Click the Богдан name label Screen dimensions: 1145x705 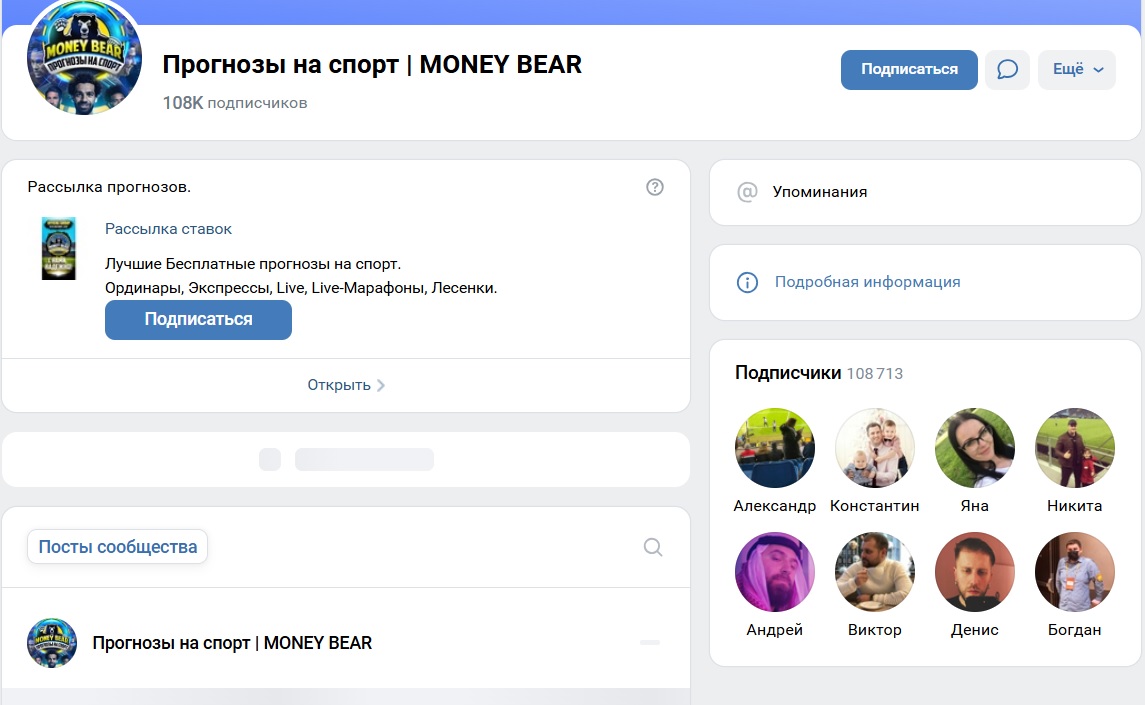coord(1074,630)
